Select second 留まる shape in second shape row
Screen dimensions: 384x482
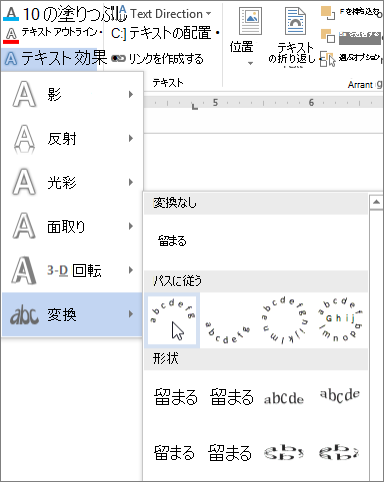(x=230, y=453)
